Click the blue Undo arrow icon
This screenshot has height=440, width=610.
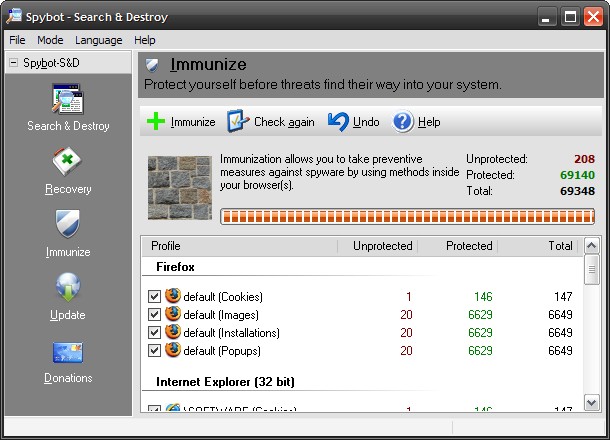coord(338,121)
